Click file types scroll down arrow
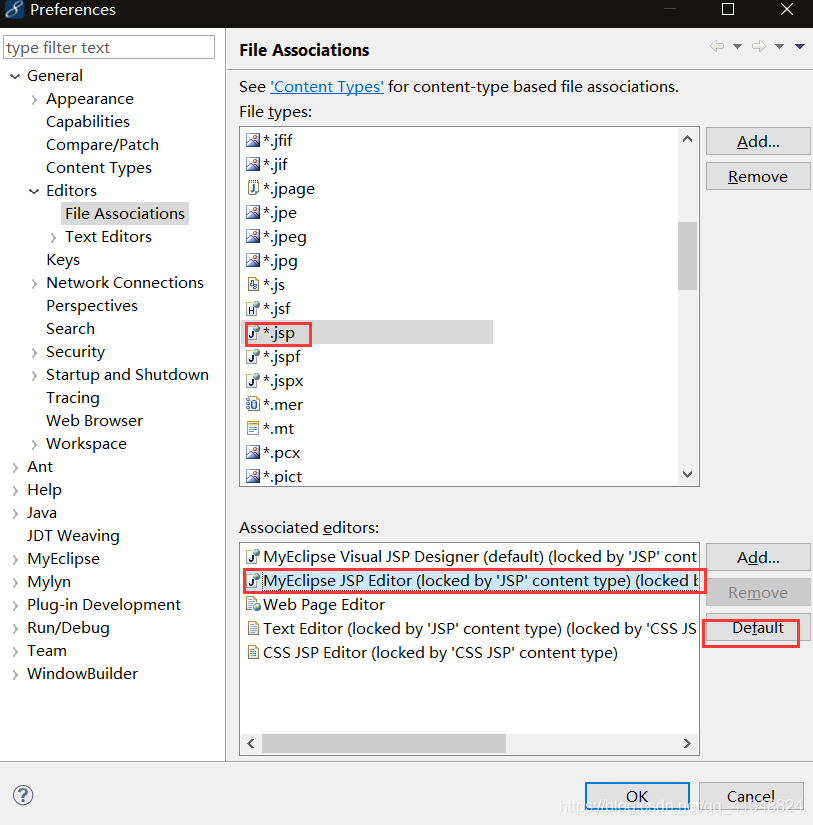This screenshot has width=813, height=825. 687,474
